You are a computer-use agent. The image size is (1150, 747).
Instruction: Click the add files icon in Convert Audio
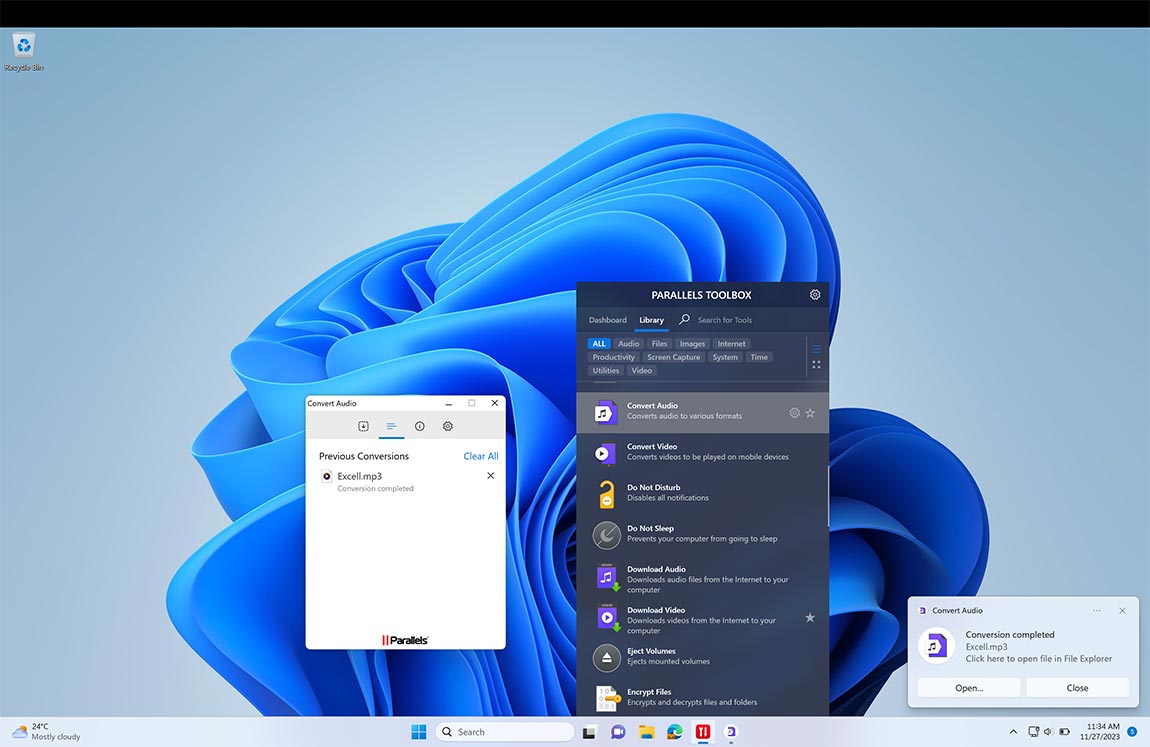tap(364, 425)
